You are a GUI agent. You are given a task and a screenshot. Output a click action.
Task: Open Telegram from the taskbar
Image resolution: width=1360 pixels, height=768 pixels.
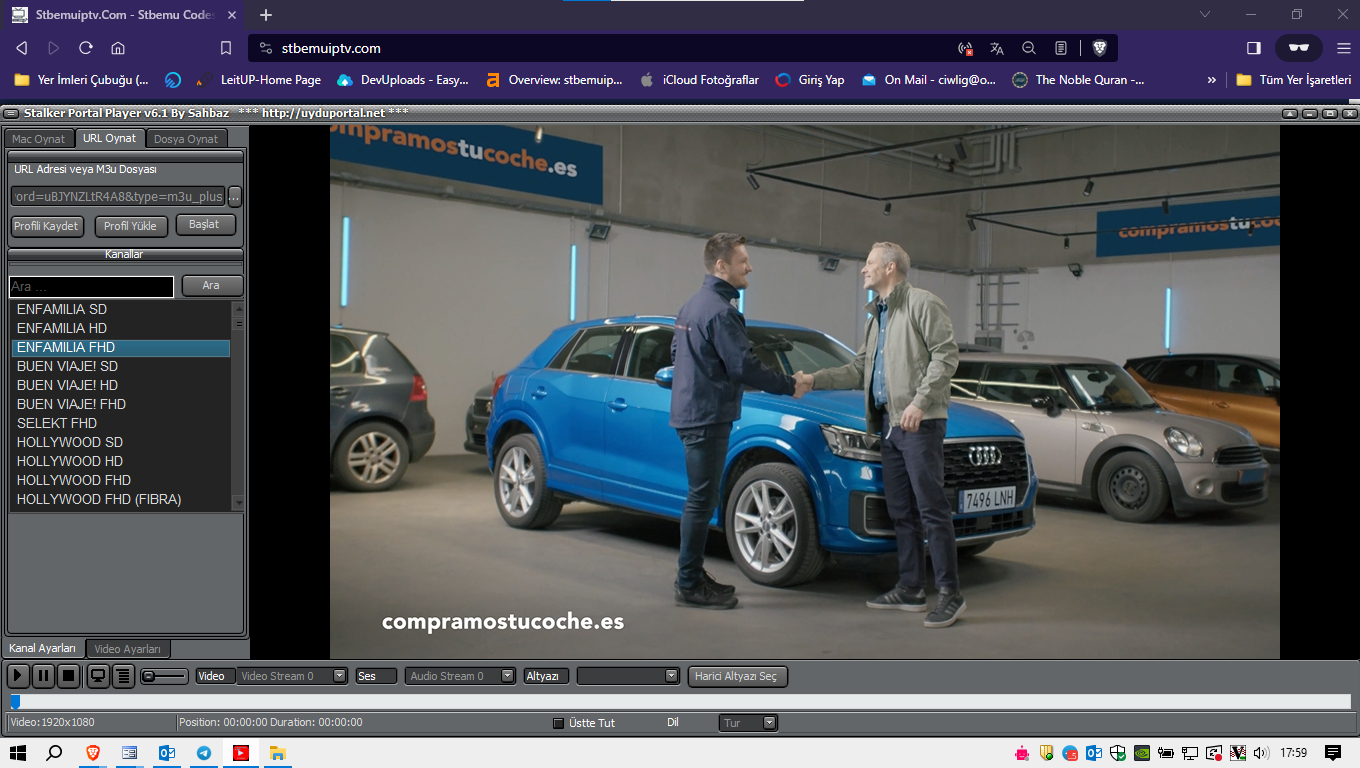204,753
